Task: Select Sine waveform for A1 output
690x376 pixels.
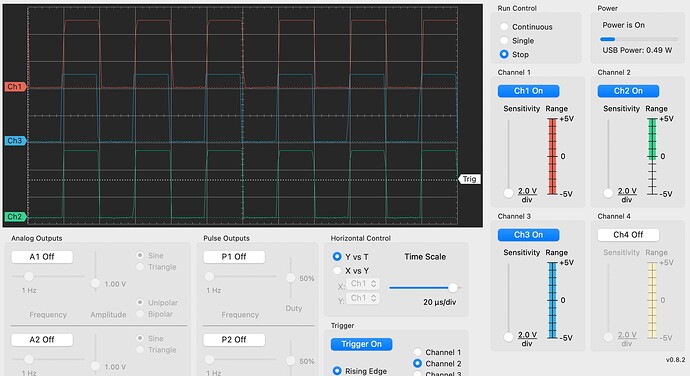Action: [x=140, y=255]
